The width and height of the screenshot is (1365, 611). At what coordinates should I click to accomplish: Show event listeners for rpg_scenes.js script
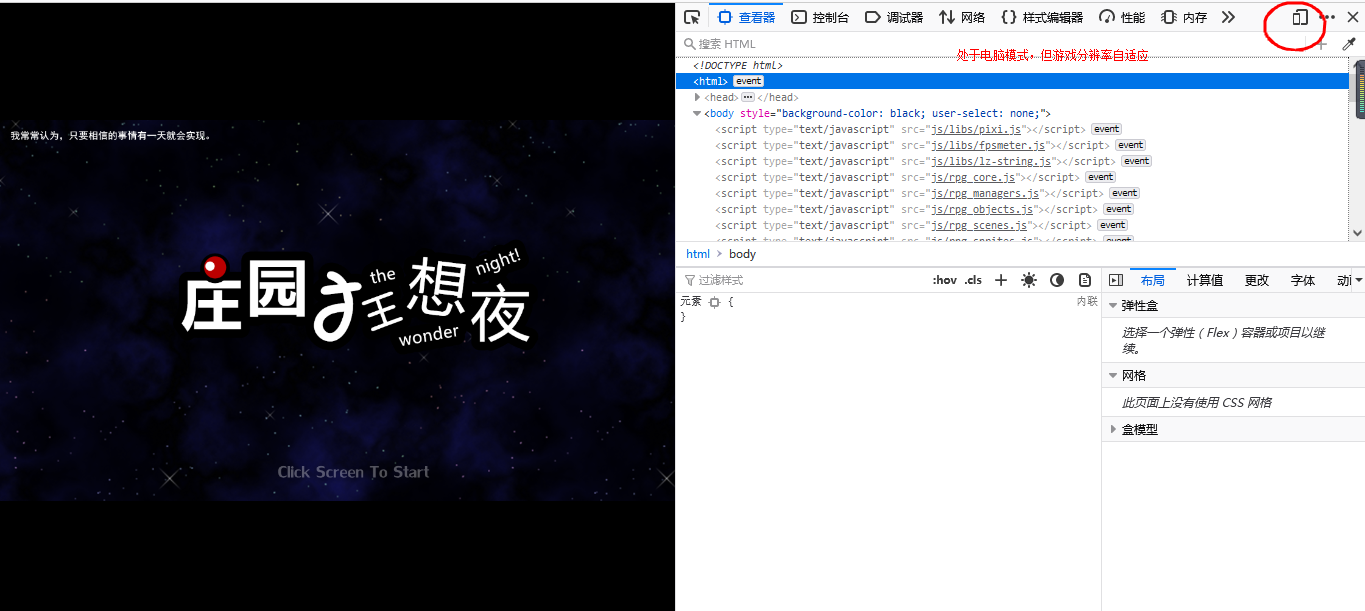pyautogui.click(x=1112, y=225)
